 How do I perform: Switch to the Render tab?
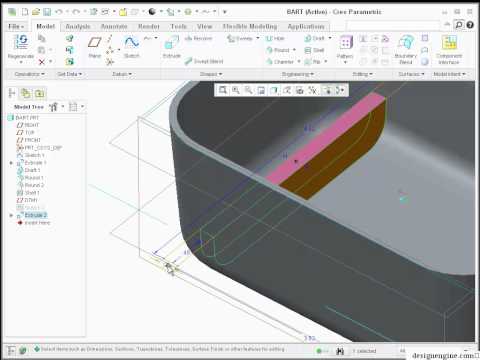pos(149,26)
